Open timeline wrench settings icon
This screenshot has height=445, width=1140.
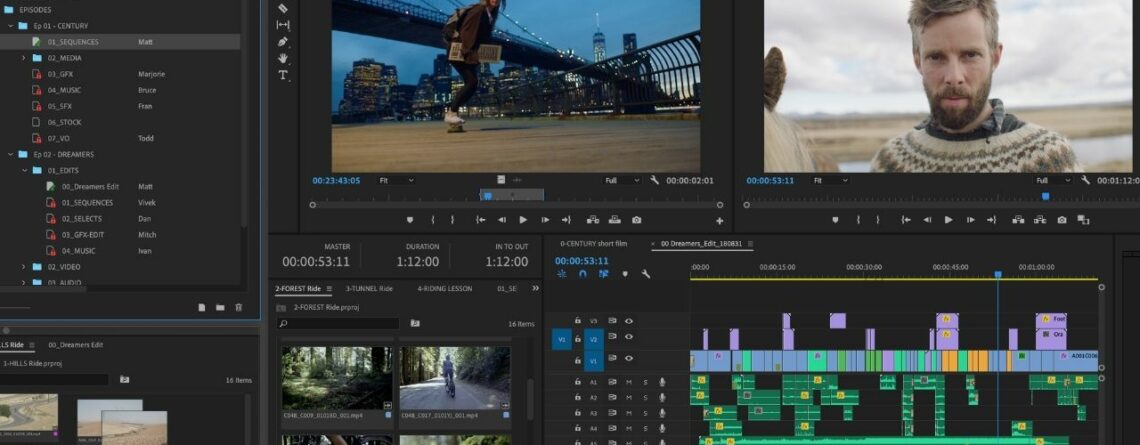tap(646, 274)
